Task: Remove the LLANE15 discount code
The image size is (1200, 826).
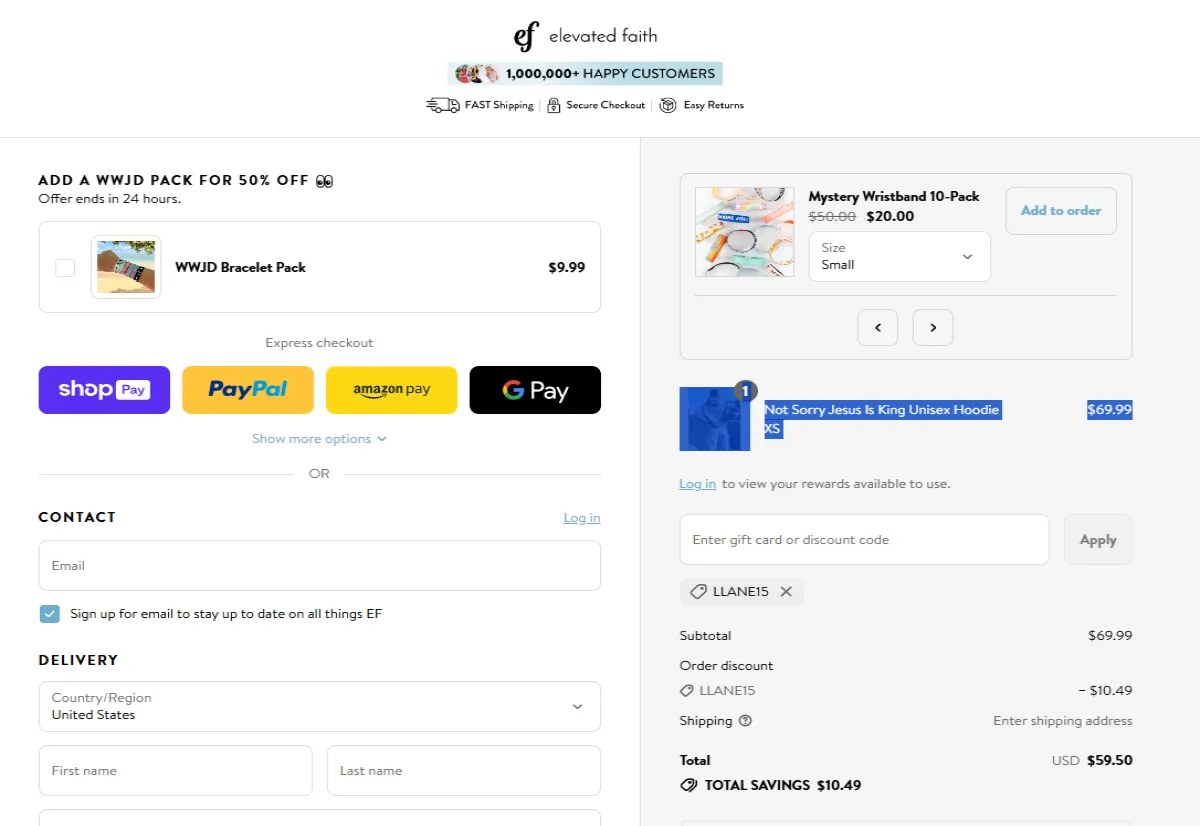Action: click(x=786, y=591)
